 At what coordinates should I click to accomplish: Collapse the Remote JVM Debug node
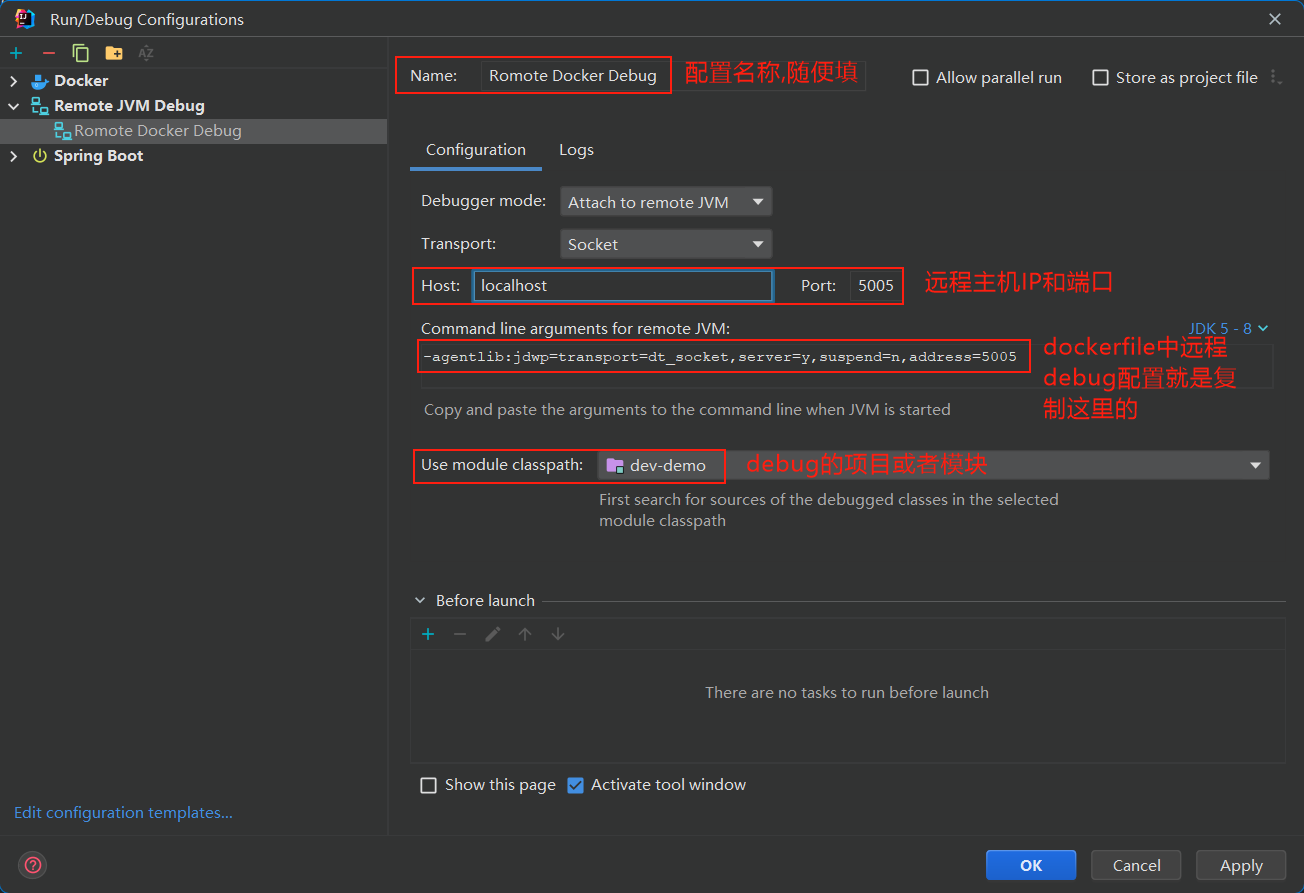(x=13, y=106)
